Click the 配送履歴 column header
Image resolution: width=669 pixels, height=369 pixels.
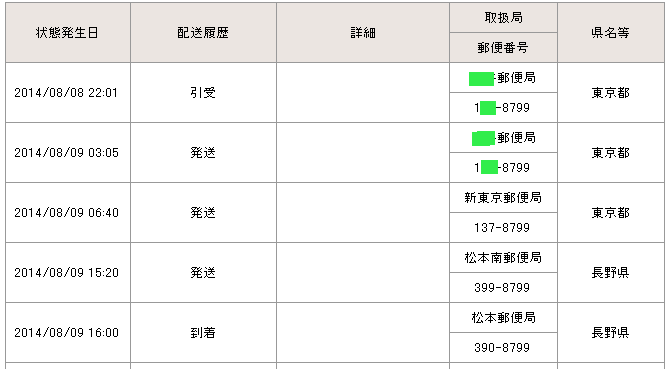coord(203,32)
